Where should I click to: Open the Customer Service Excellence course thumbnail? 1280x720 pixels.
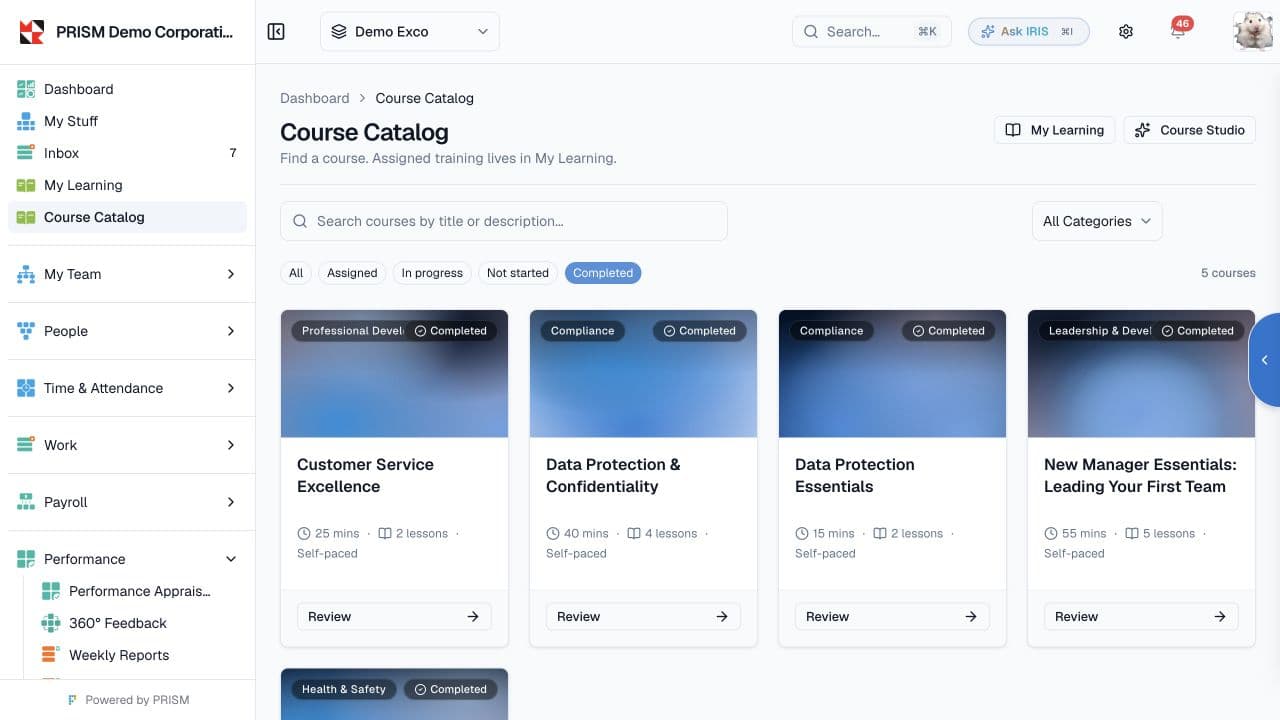tap(394, 374)
